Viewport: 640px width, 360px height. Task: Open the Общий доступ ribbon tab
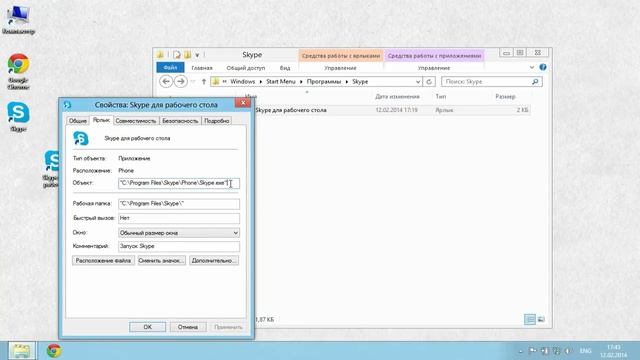click(x=246, y=68)
